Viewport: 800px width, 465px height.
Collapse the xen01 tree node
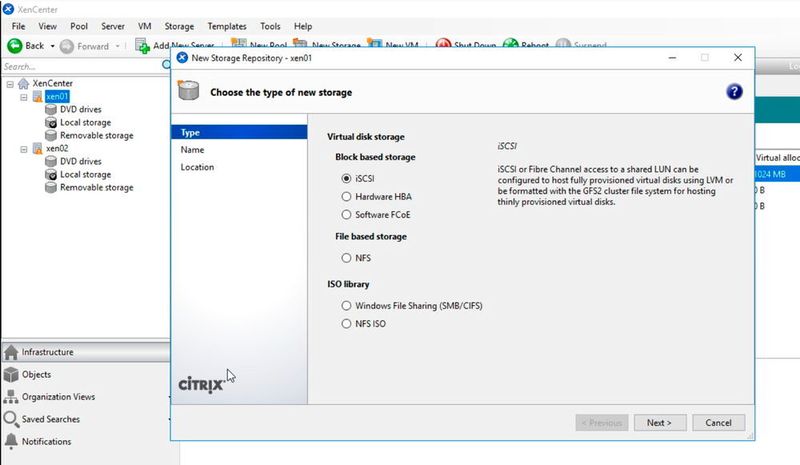(x=24, y=97)
